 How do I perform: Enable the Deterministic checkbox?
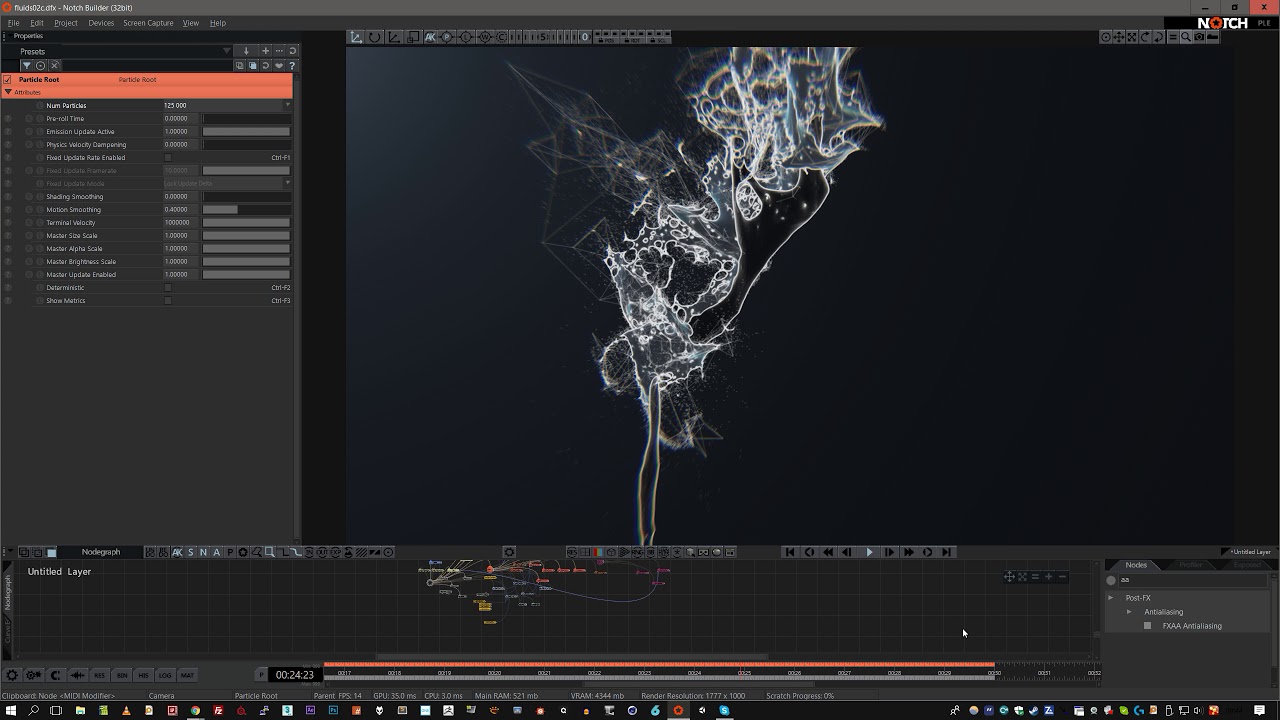[x=168, y=287]
